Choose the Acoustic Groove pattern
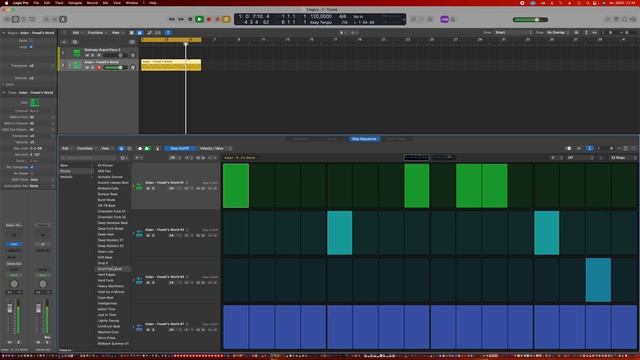 coord(110,177)
